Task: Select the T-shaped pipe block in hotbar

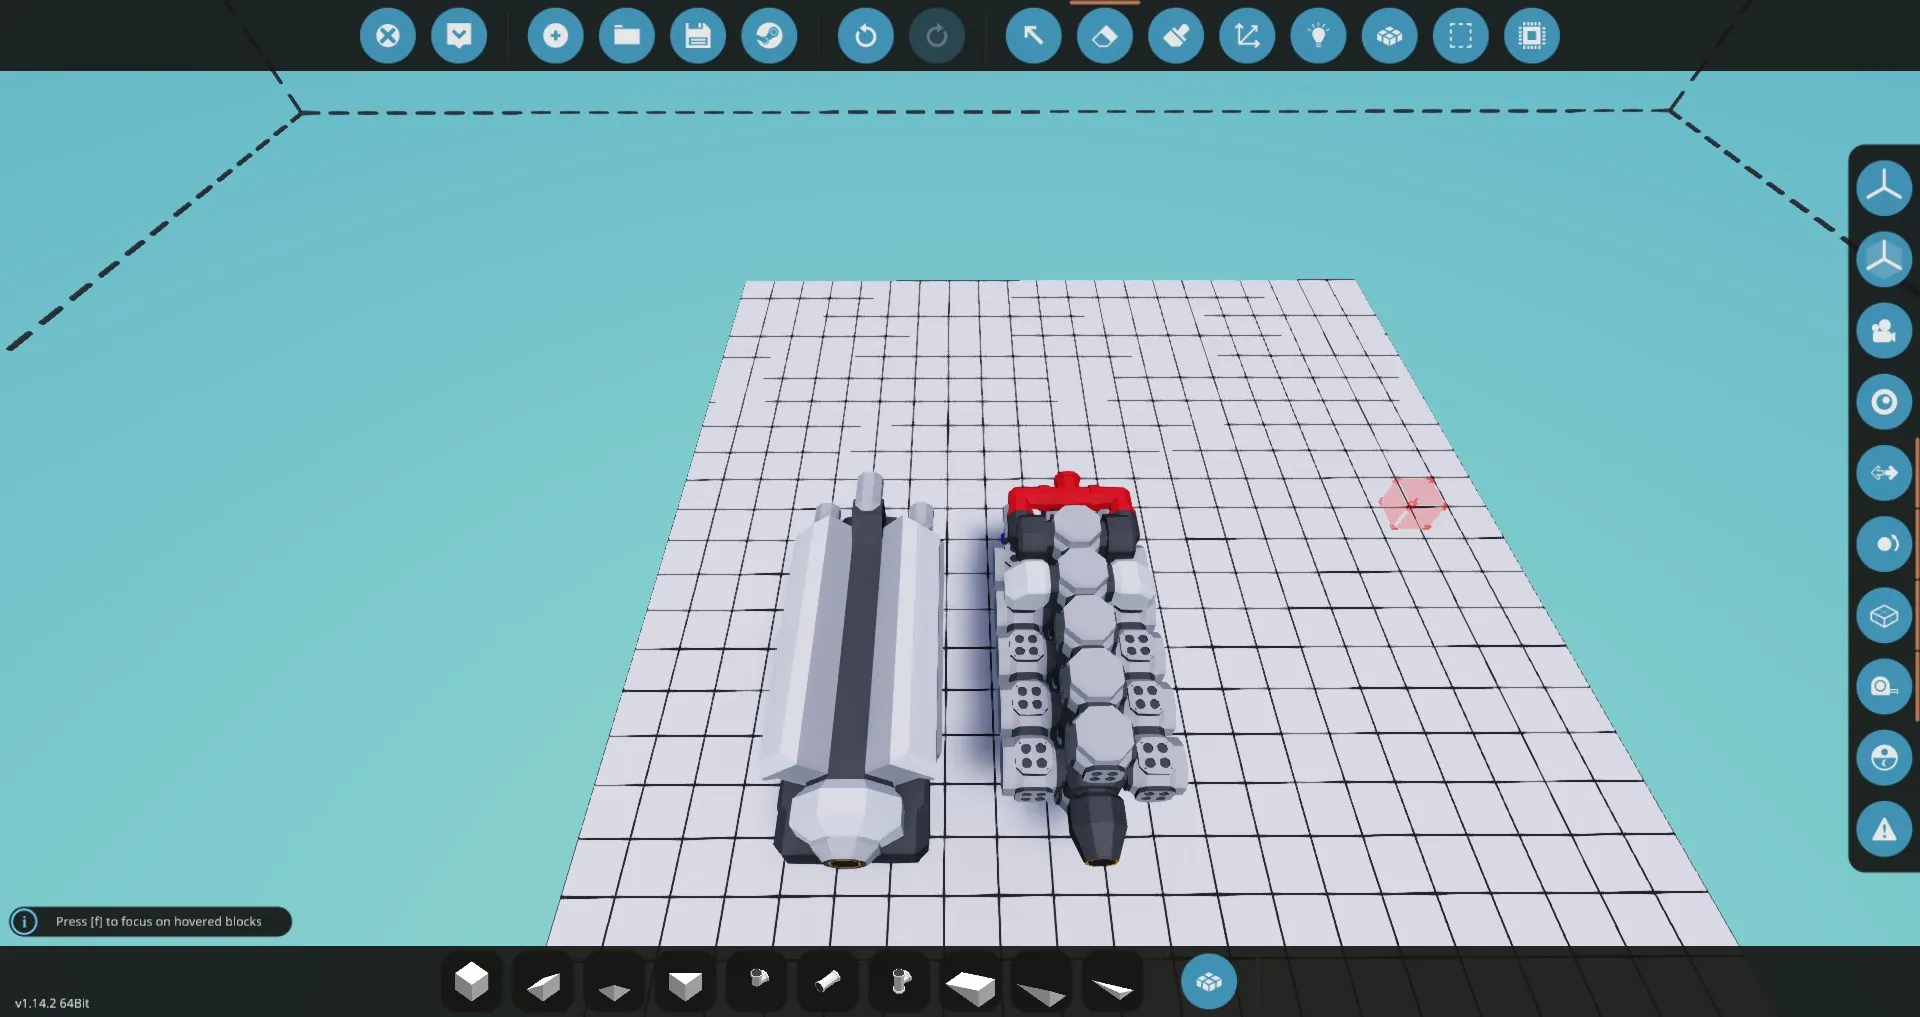Action: tap(899, 982)
